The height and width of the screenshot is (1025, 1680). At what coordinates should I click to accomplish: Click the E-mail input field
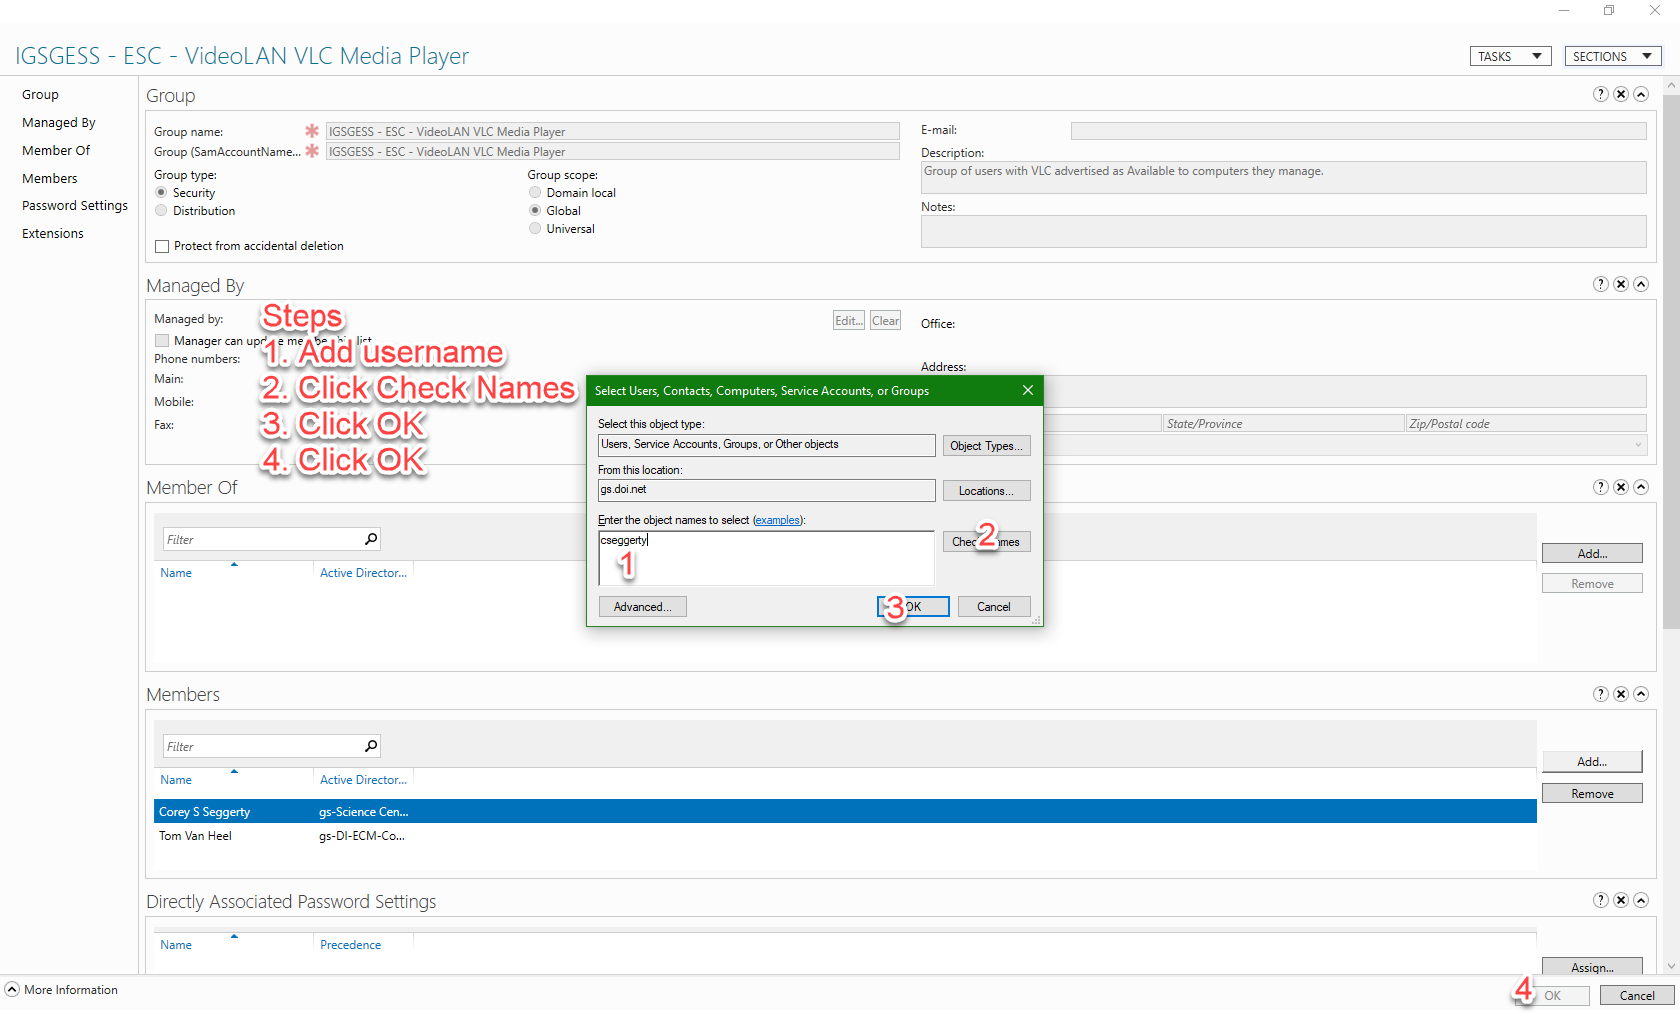tap(1358, 131)
